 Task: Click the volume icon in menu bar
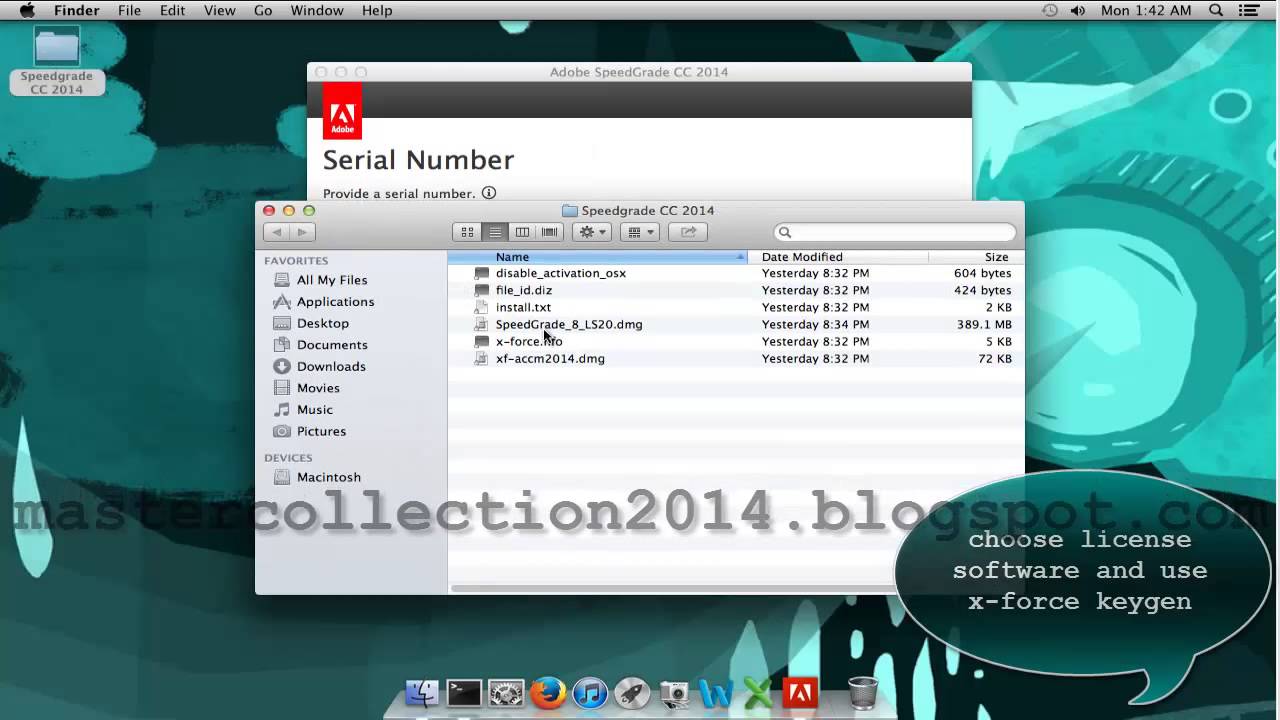coord(1078,10)
